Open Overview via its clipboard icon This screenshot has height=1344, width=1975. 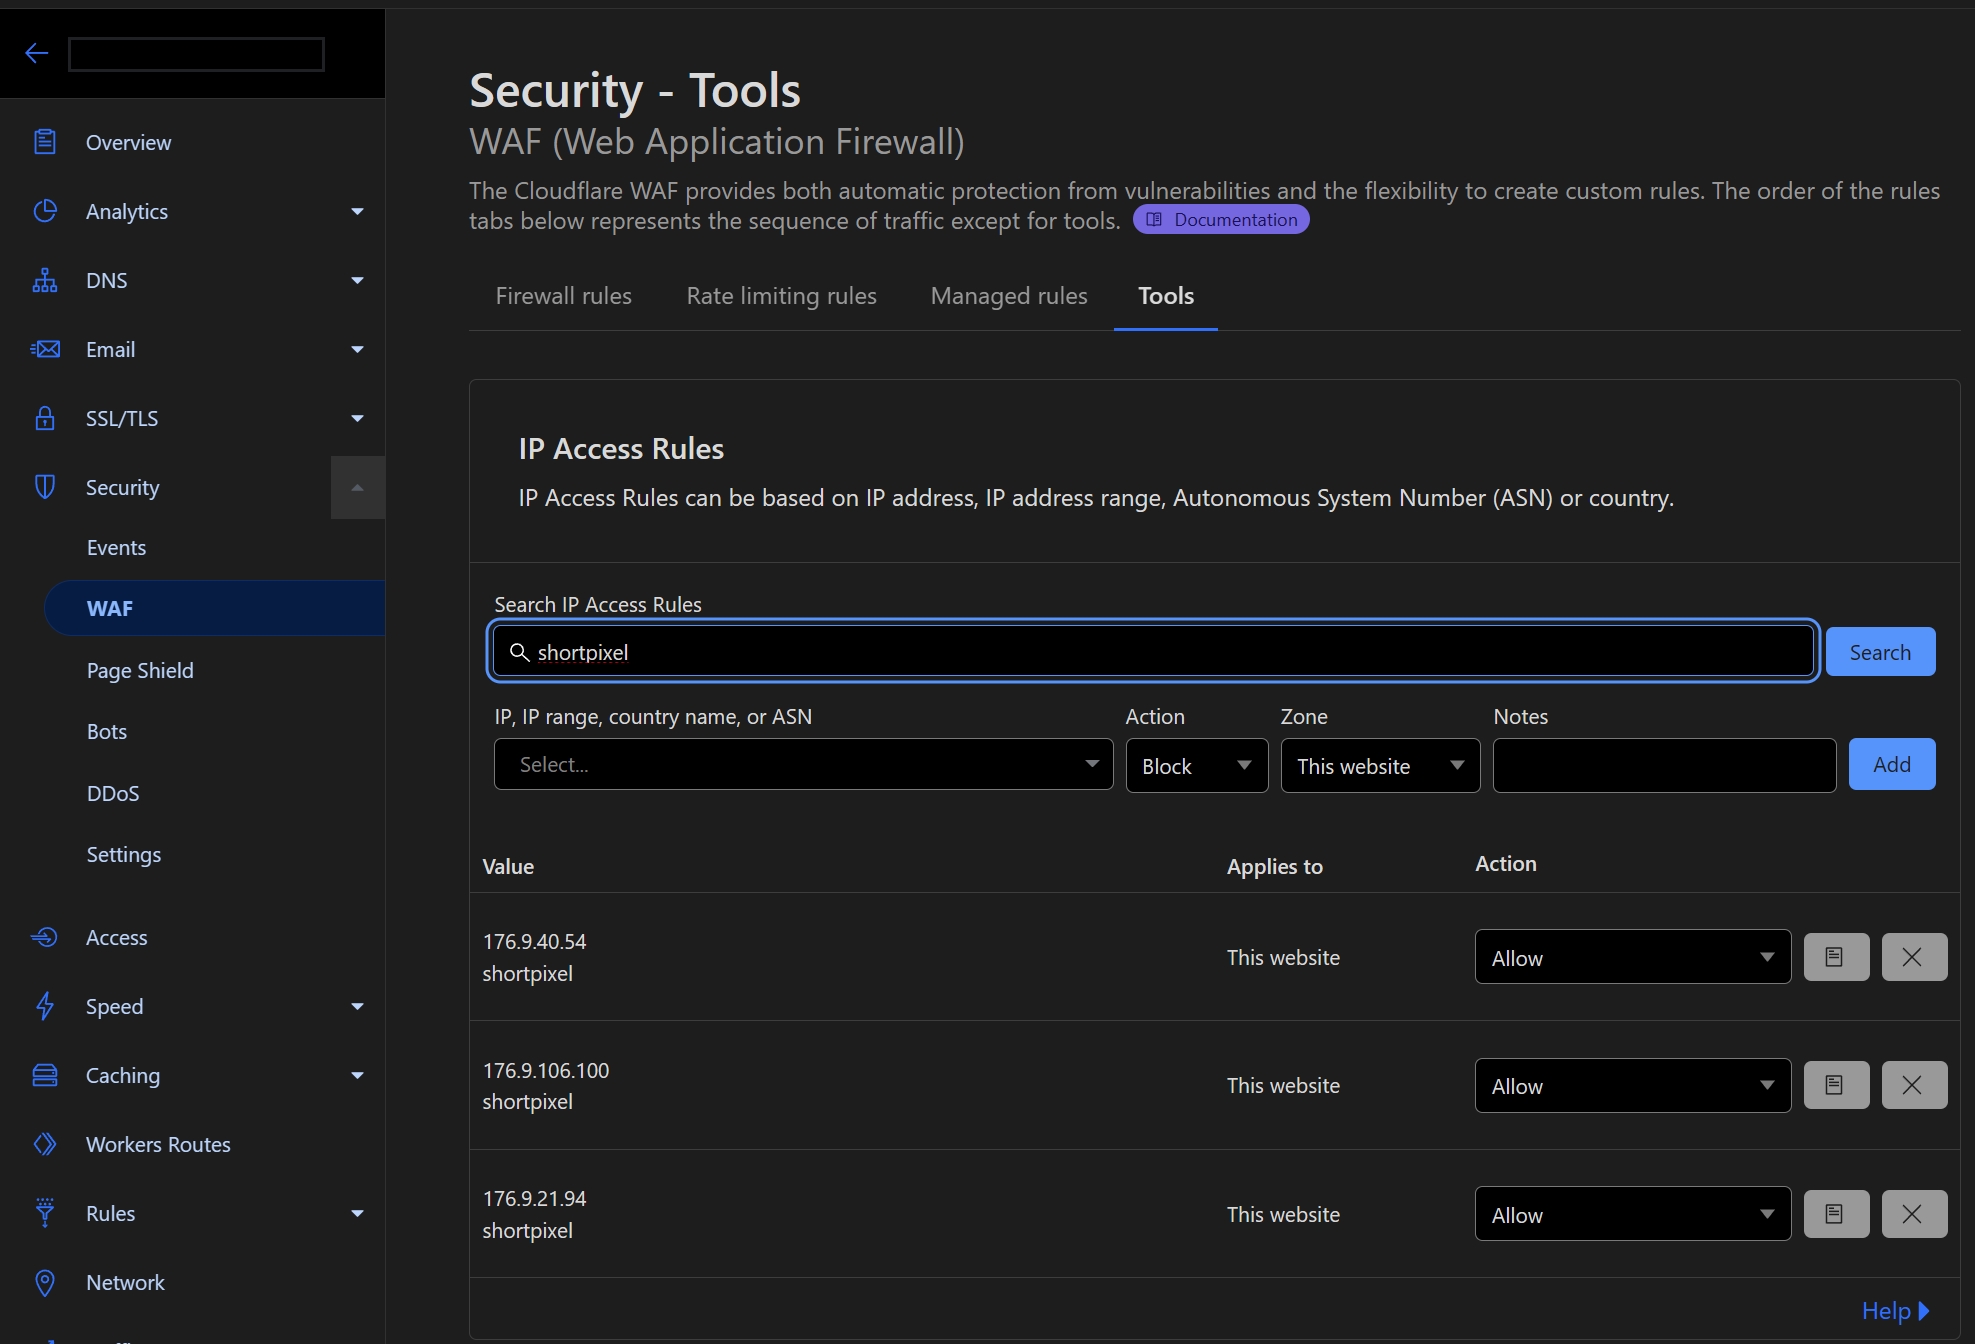(x=45, y=142)
